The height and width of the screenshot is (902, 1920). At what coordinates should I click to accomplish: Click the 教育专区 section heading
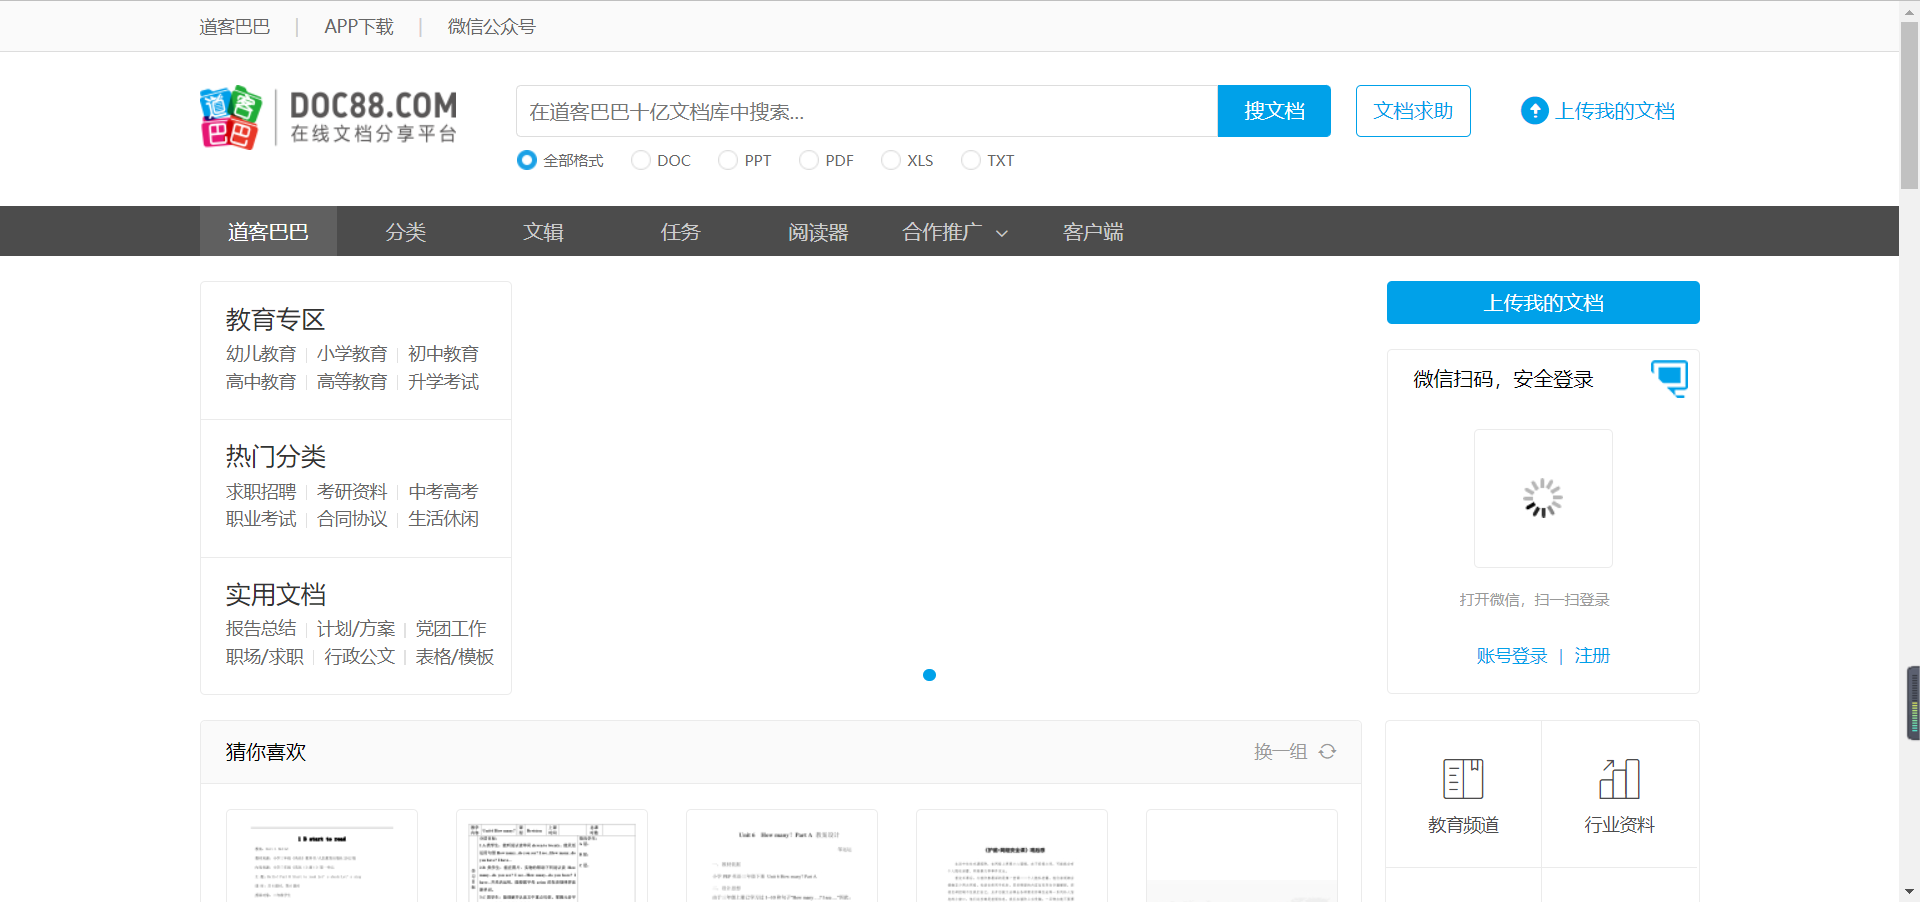(276, 320)
